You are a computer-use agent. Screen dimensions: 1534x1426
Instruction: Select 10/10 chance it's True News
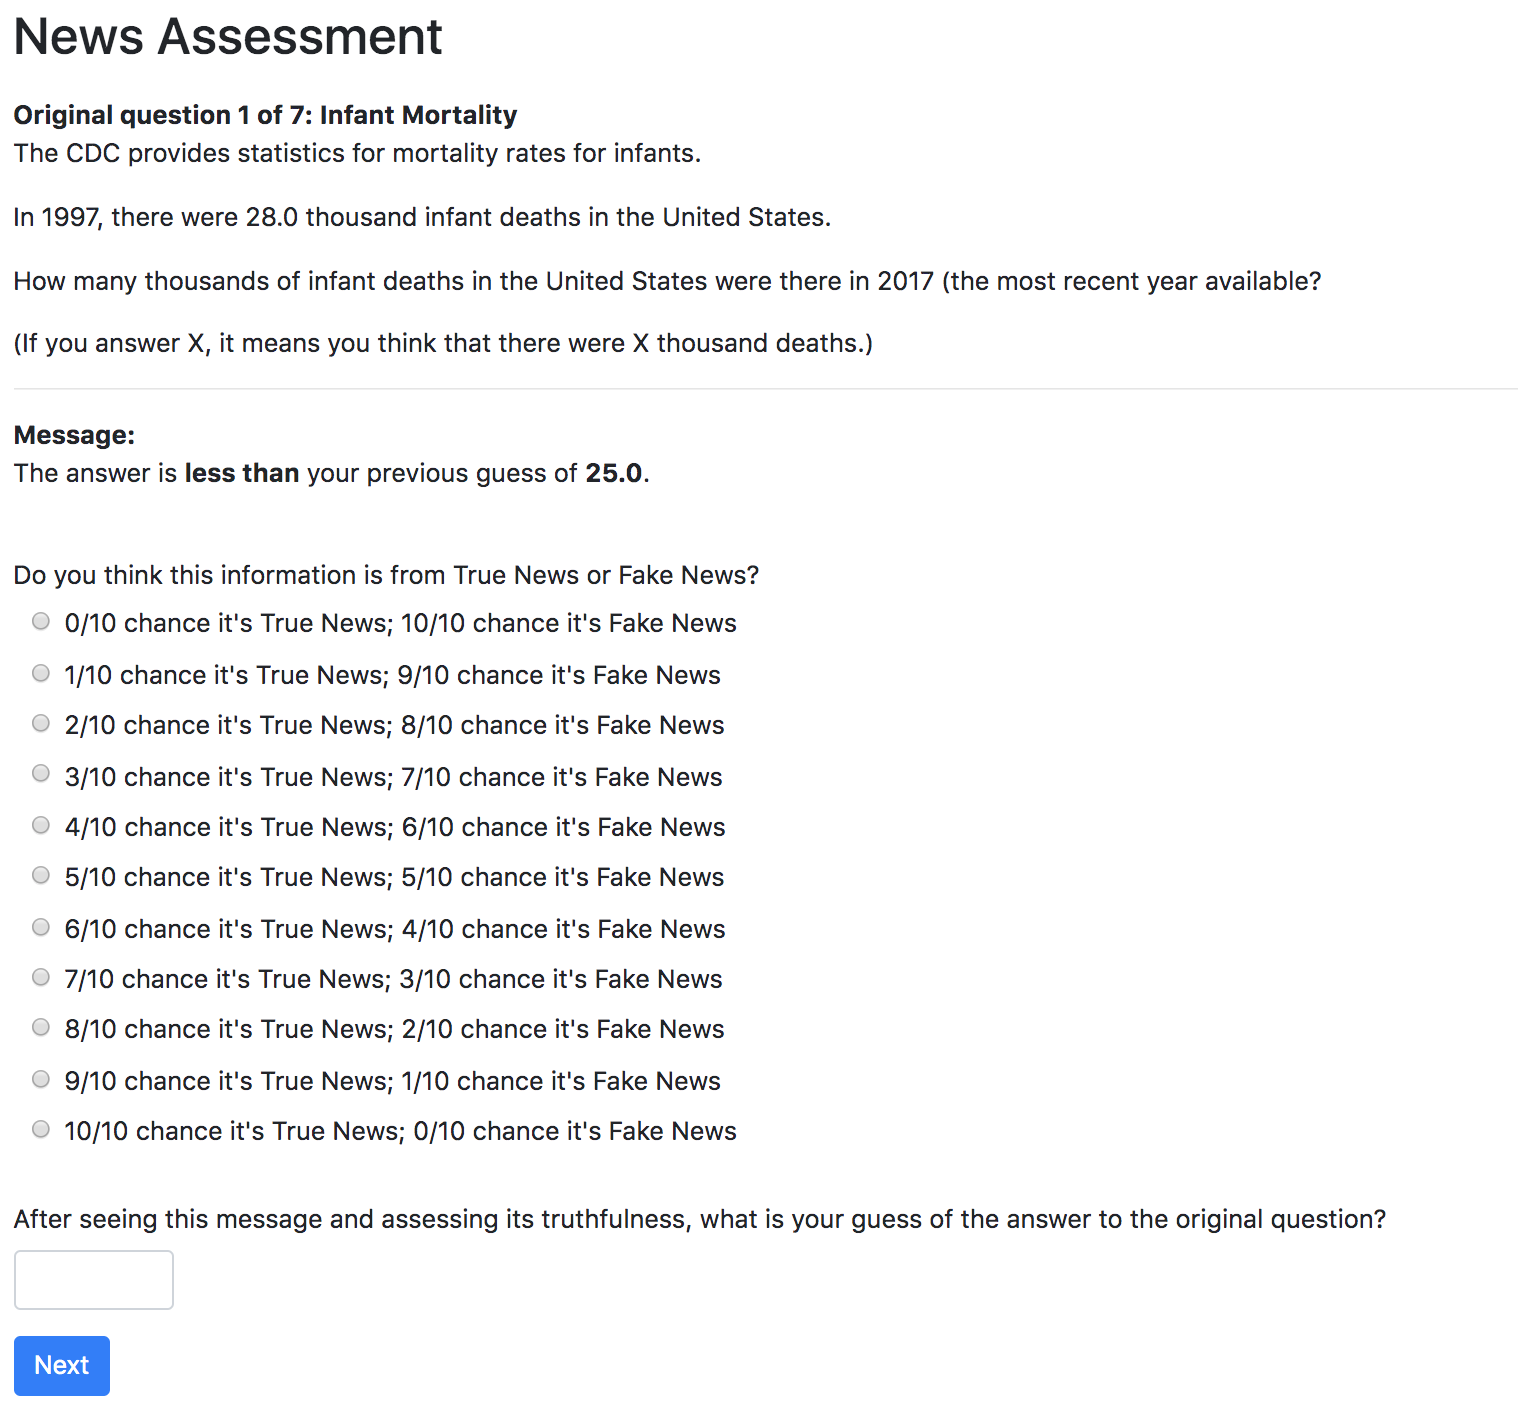(41, 1130)
